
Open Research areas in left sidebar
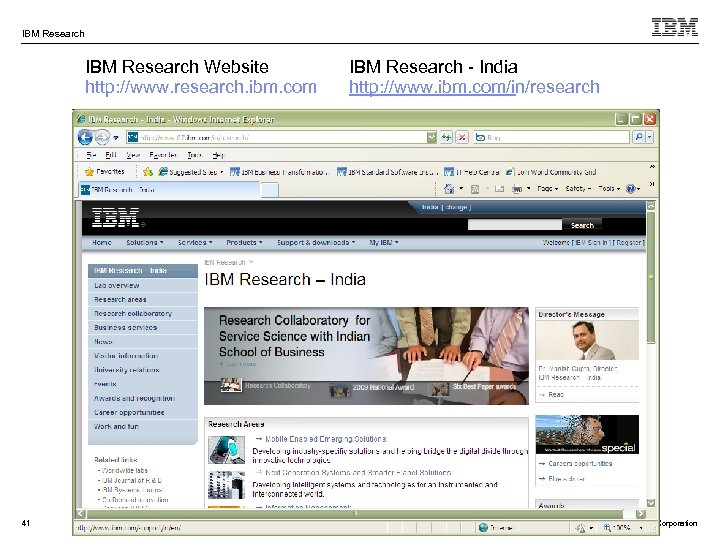(x=120, y=299)
